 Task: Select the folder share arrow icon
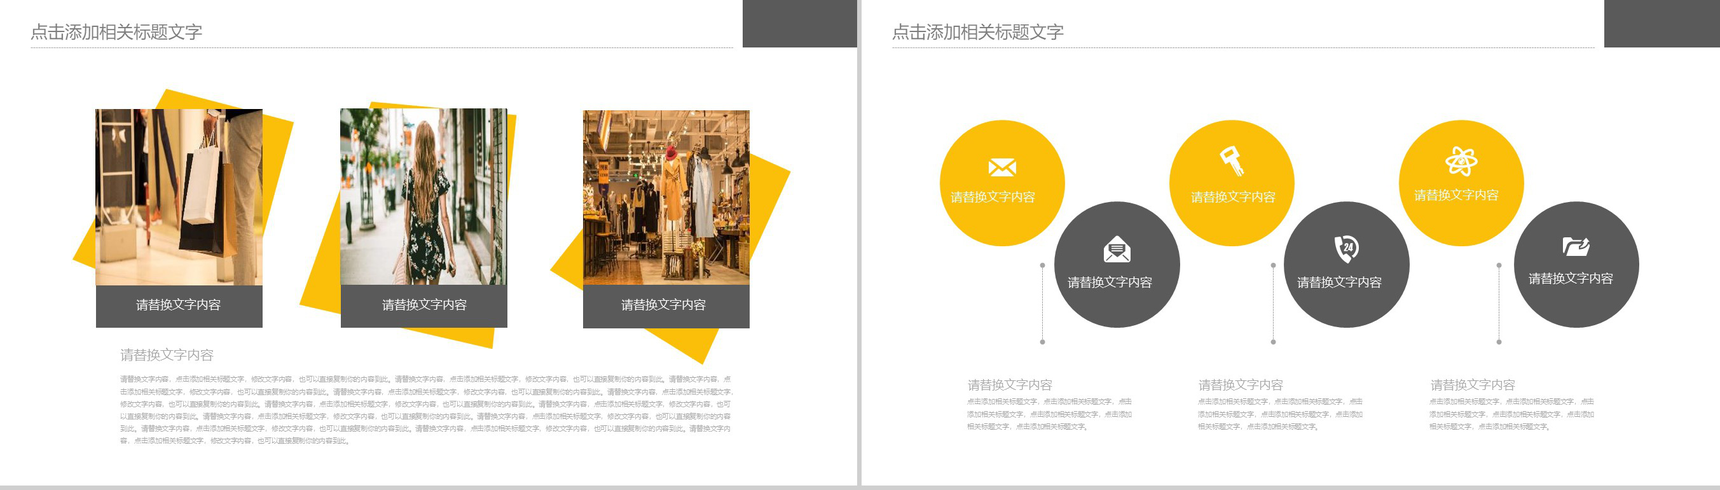[1576, 246]
